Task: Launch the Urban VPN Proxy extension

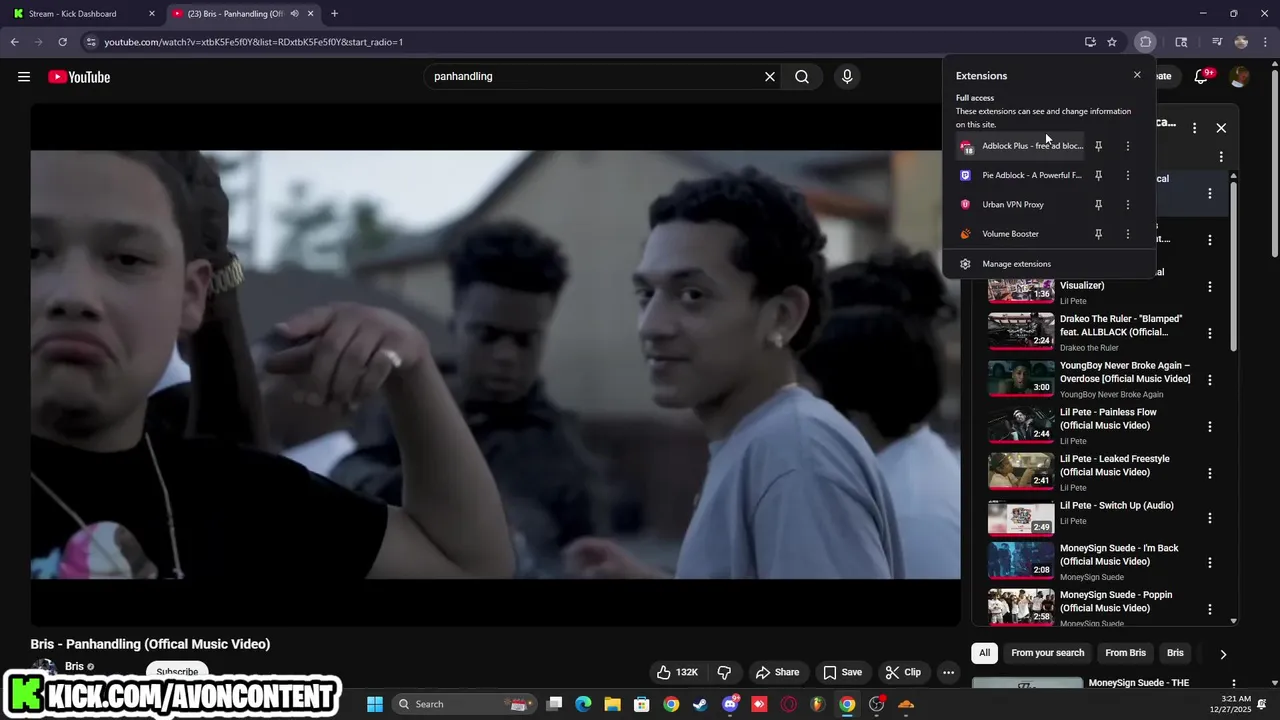Action: click(1020, 204)
